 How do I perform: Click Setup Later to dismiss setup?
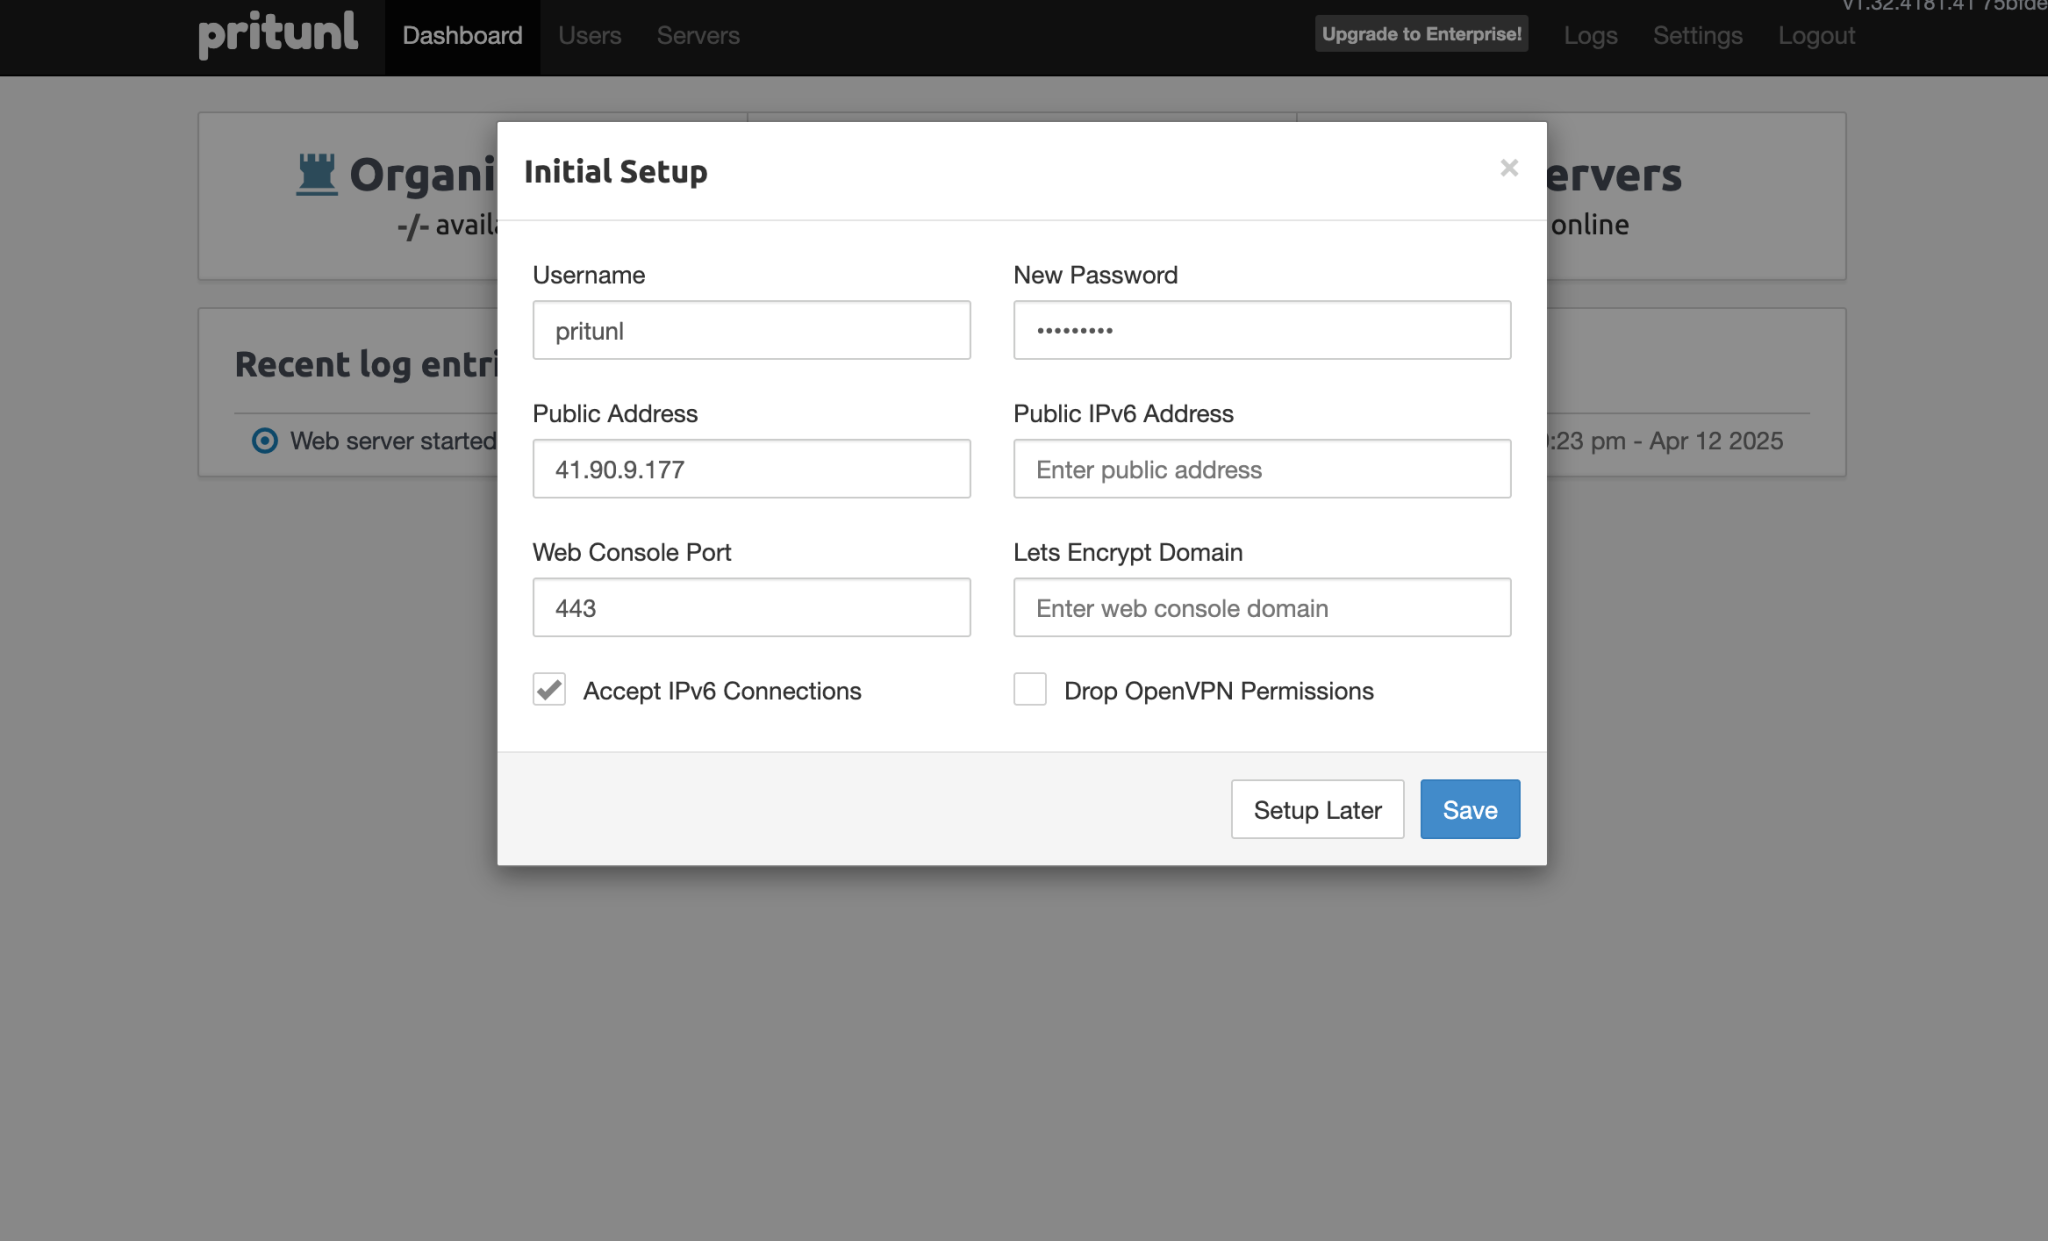pos(1317,809)
